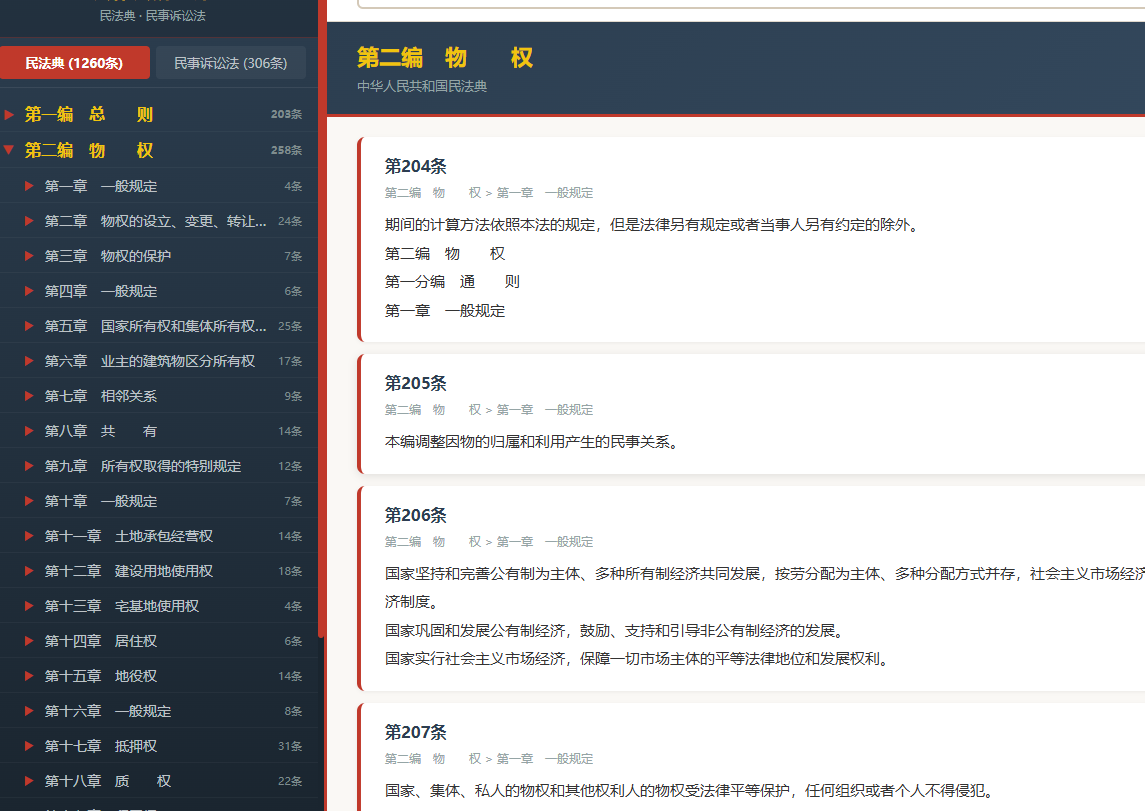Click the 31条 count beside 第十七章
Screen dimensions: 1145x811
290,747
